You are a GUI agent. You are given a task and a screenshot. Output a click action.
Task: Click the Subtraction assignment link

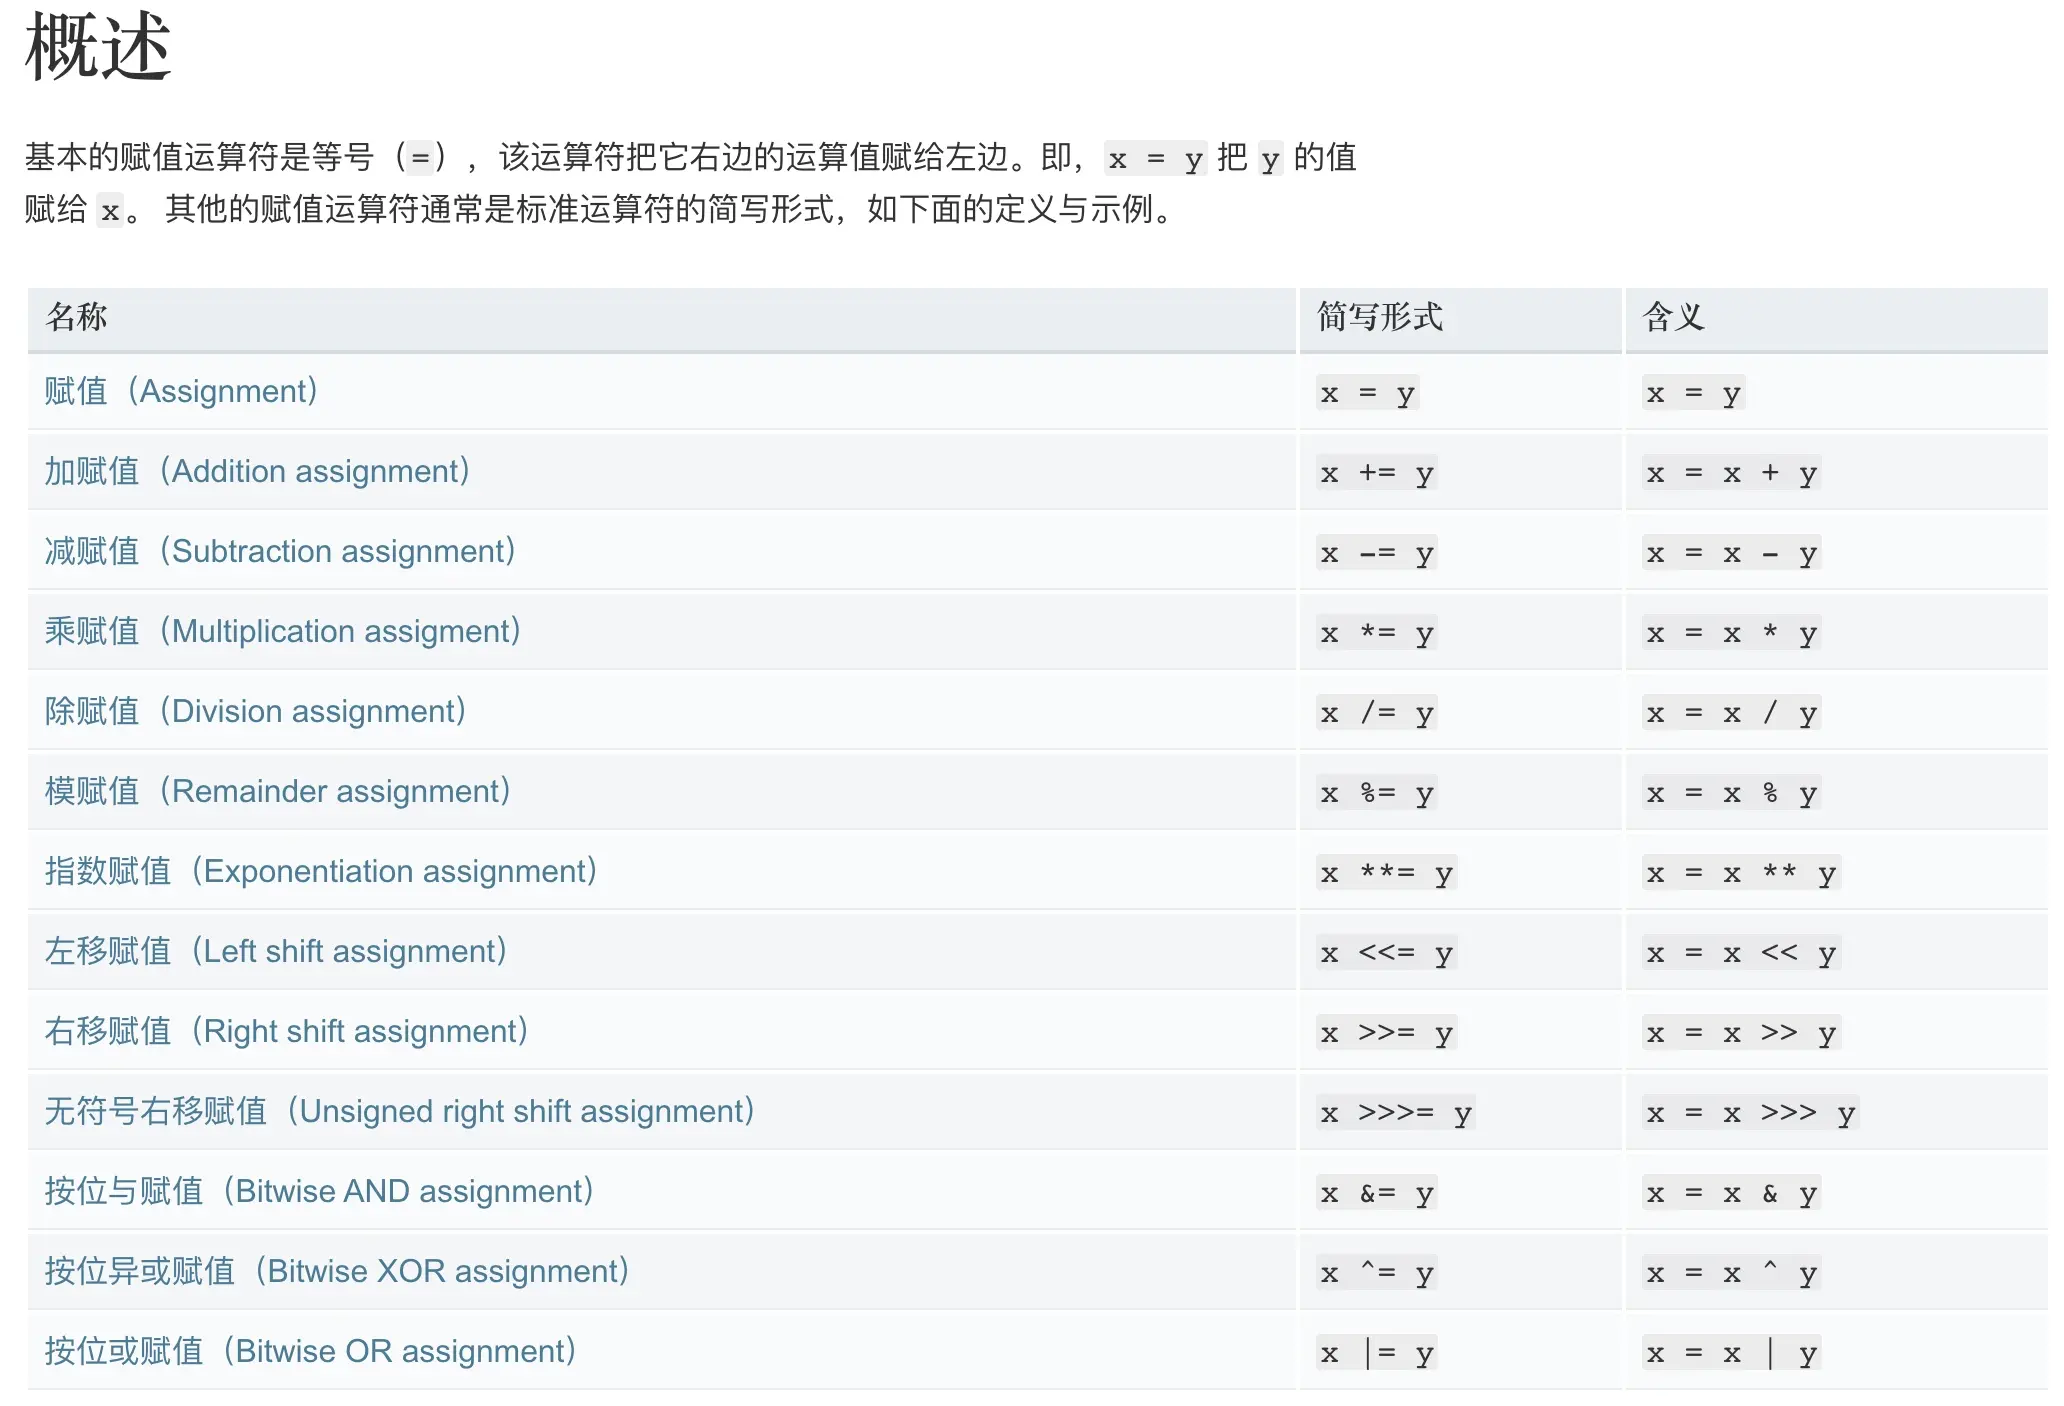point(280,551)
